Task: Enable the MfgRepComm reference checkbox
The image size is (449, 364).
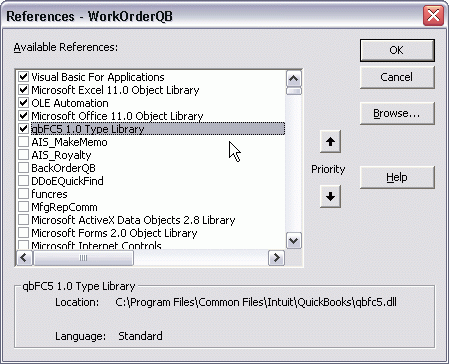Action: [x=23, y=207]
